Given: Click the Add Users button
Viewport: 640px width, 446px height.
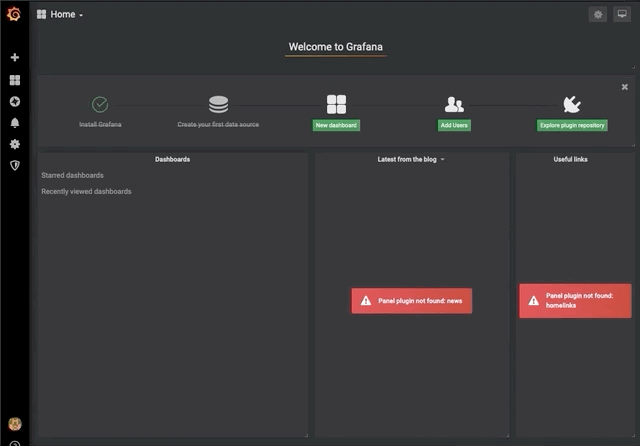Looking at the screenshot, I should click(454, 125).
